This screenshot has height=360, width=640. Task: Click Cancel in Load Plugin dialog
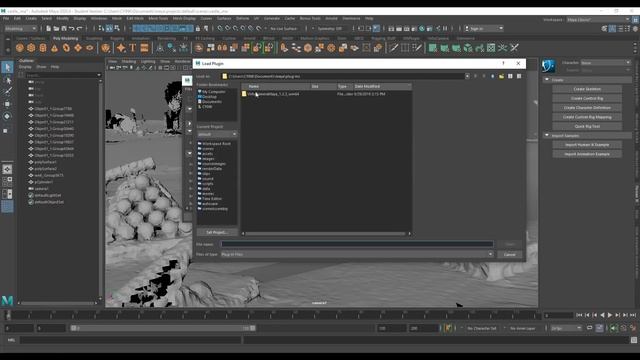(x=509, y=254)
